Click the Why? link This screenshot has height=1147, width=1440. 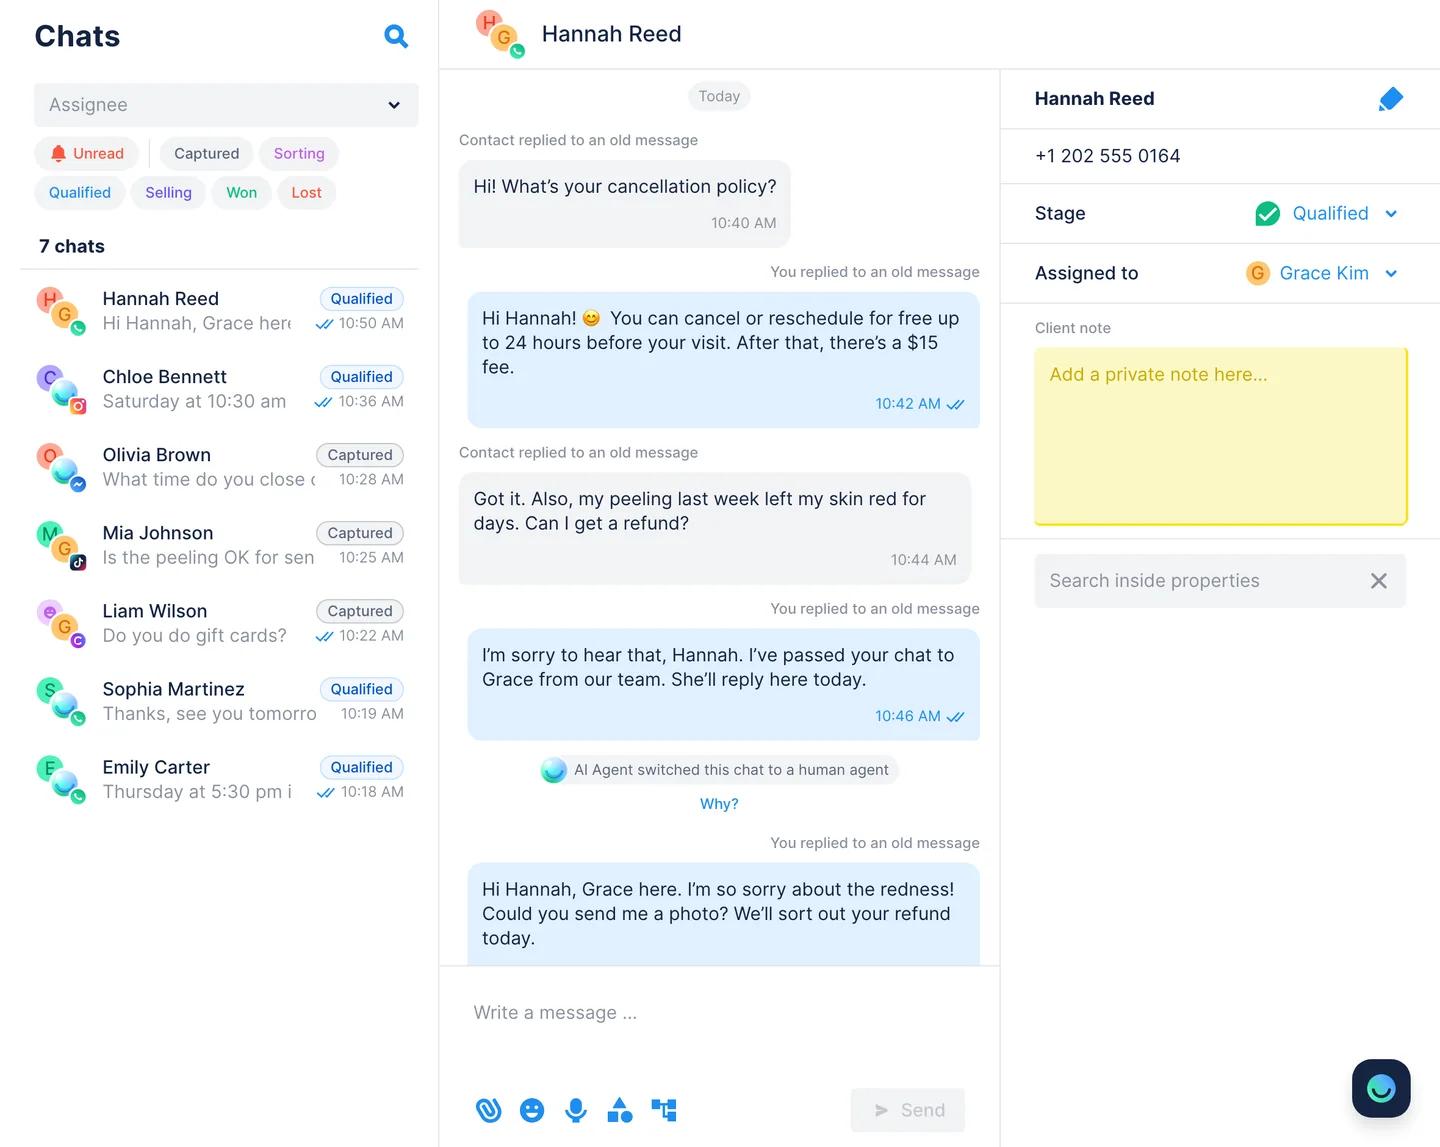[x=719, y=804]
